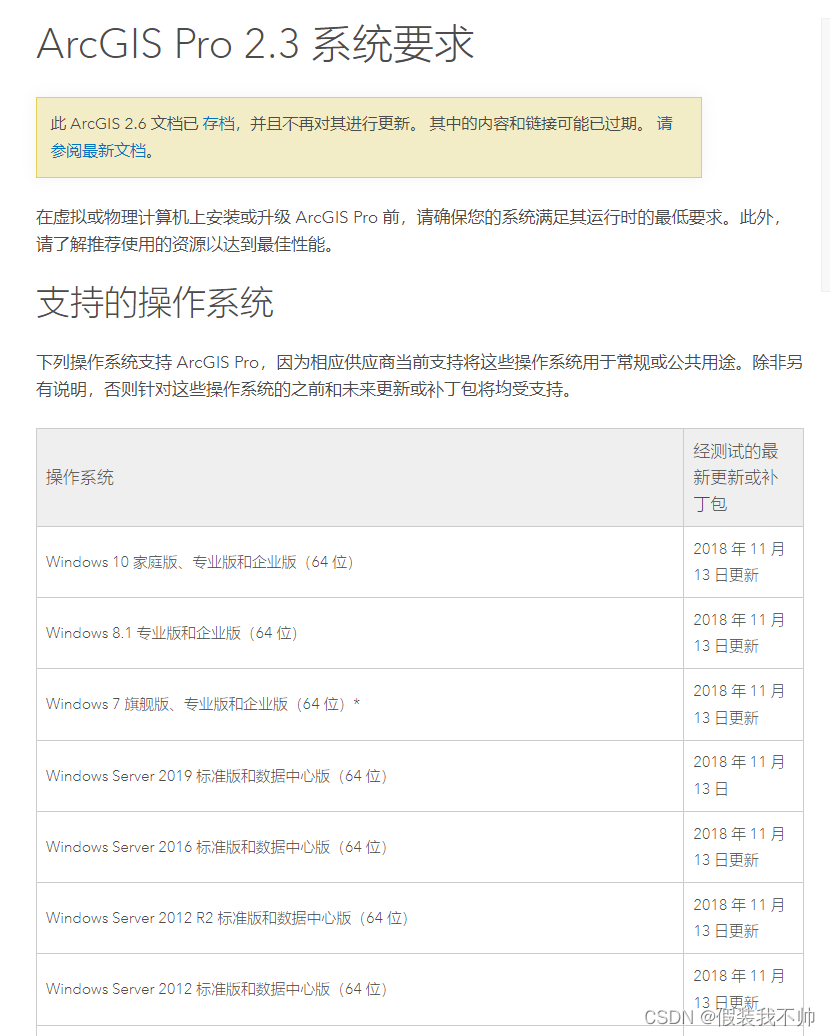Click the update date for Windows 7

coord(739,704)
